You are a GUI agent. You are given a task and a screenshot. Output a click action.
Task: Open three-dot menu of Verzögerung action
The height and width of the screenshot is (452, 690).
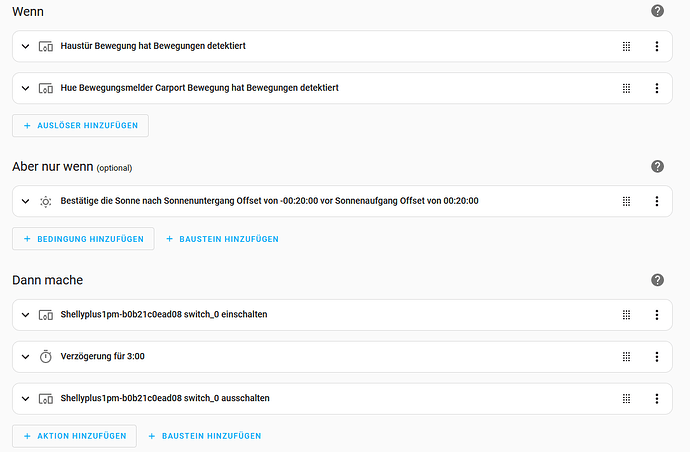[x=657, y=356]
